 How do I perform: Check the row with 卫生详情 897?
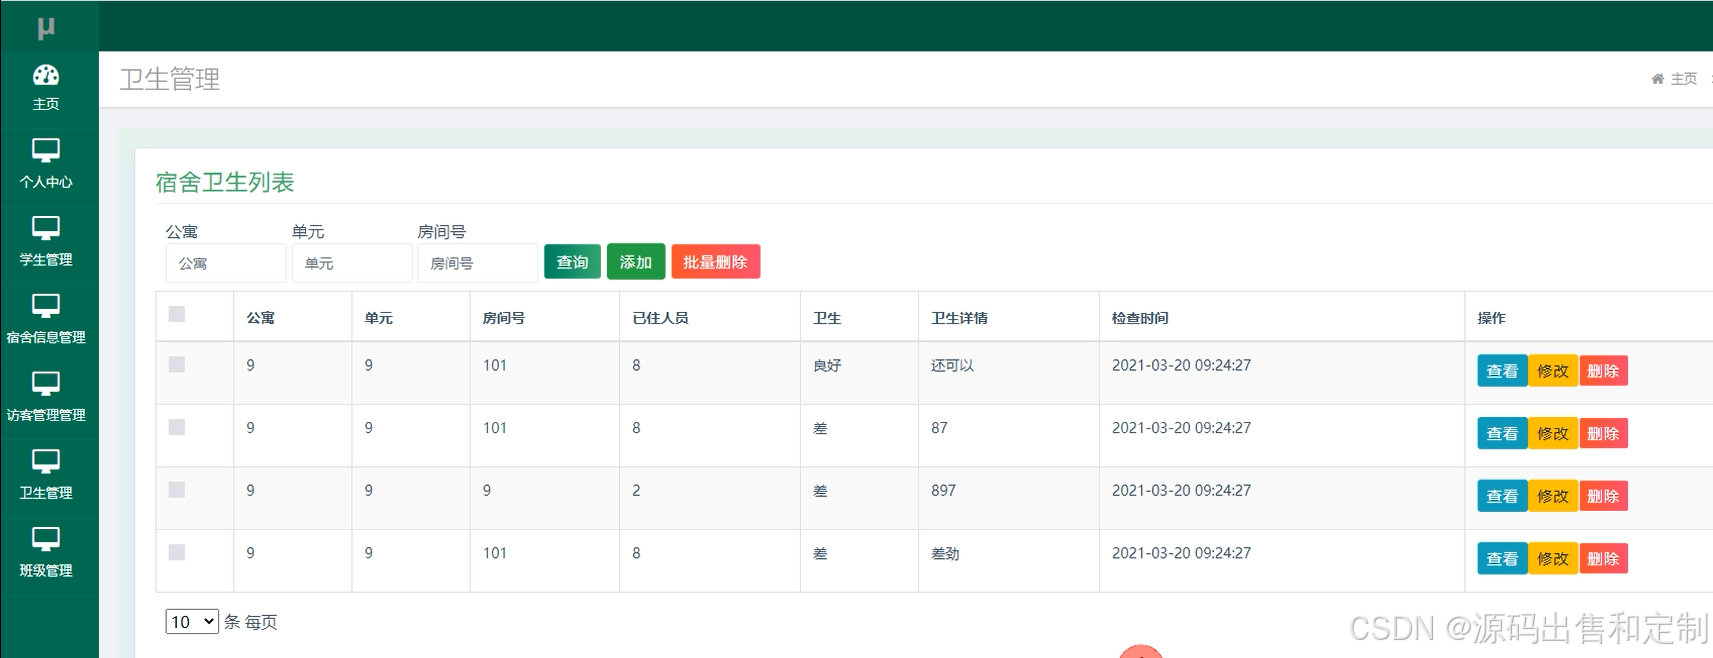coord(177,489)
